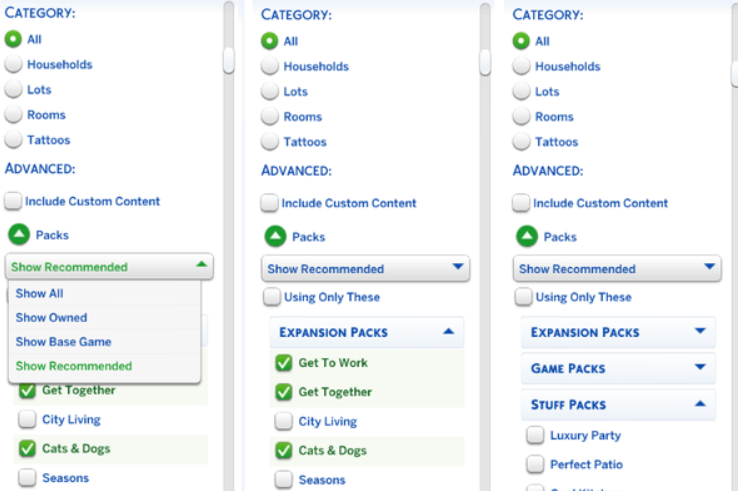
Task: Collapse the expanded Expansion Packs header in middle panel
Action: [x=447, y=332]
